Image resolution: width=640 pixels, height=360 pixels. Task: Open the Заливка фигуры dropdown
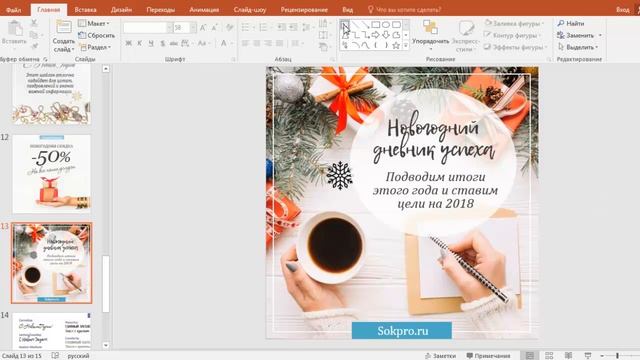click(x=514, y=24)
